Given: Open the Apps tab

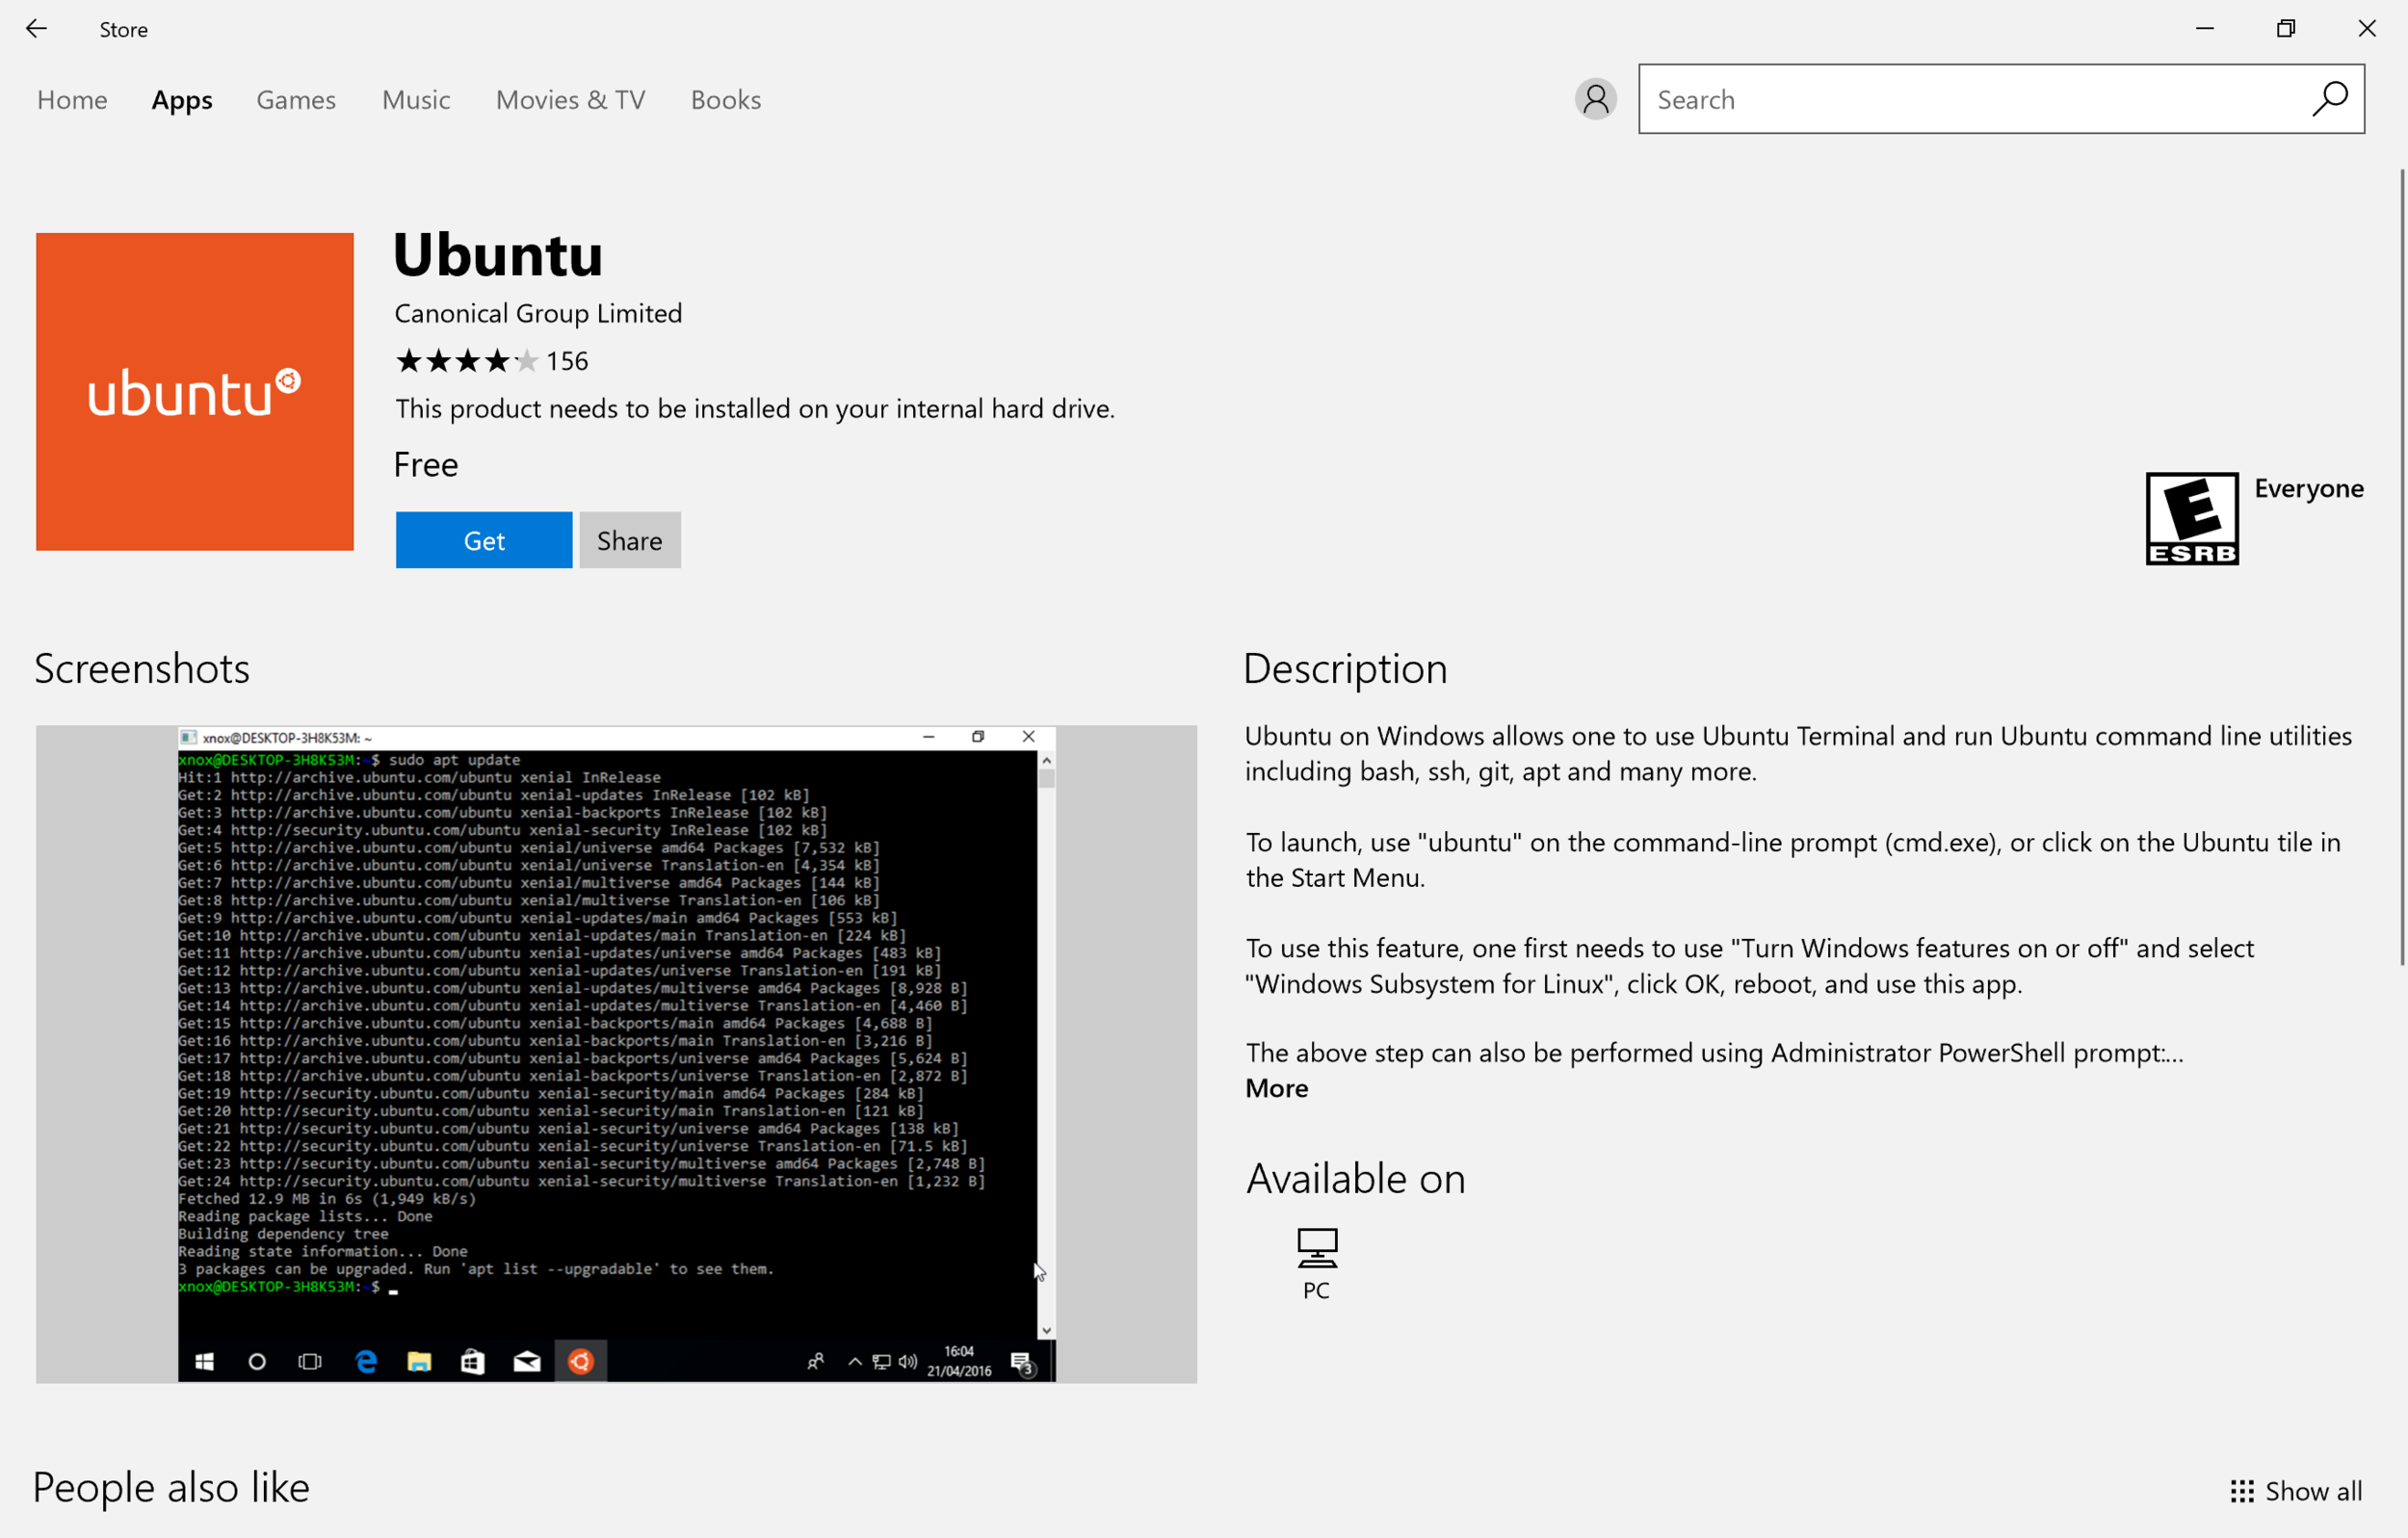Looking at the screenshot, I should (x=182, y=100).
